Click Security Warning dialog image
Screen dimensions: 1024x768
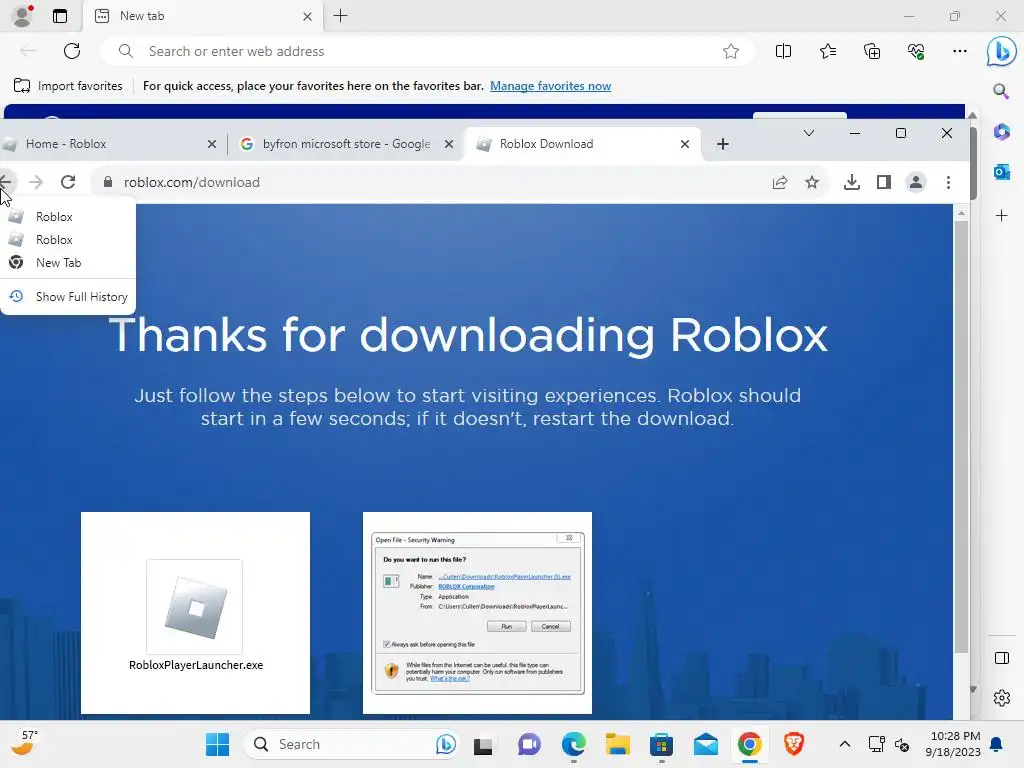pyautogui.click(x=477, y=613)
